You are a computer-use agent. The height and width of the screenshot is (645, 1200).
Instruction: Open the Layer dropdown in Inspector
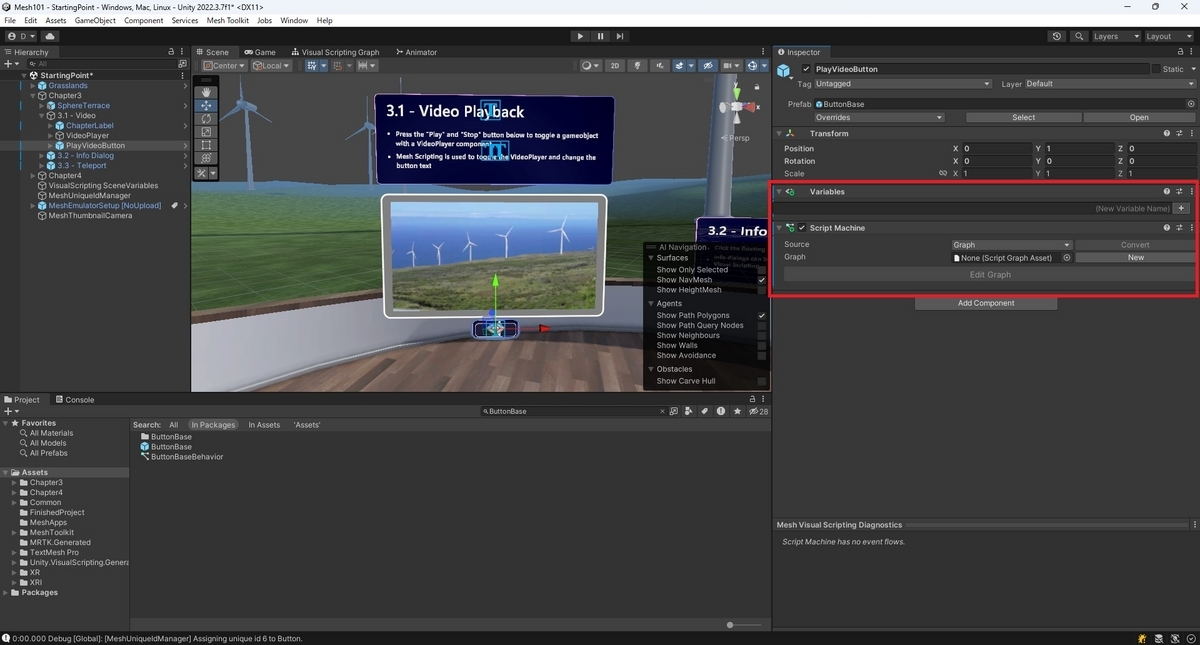pos(1110,84)
